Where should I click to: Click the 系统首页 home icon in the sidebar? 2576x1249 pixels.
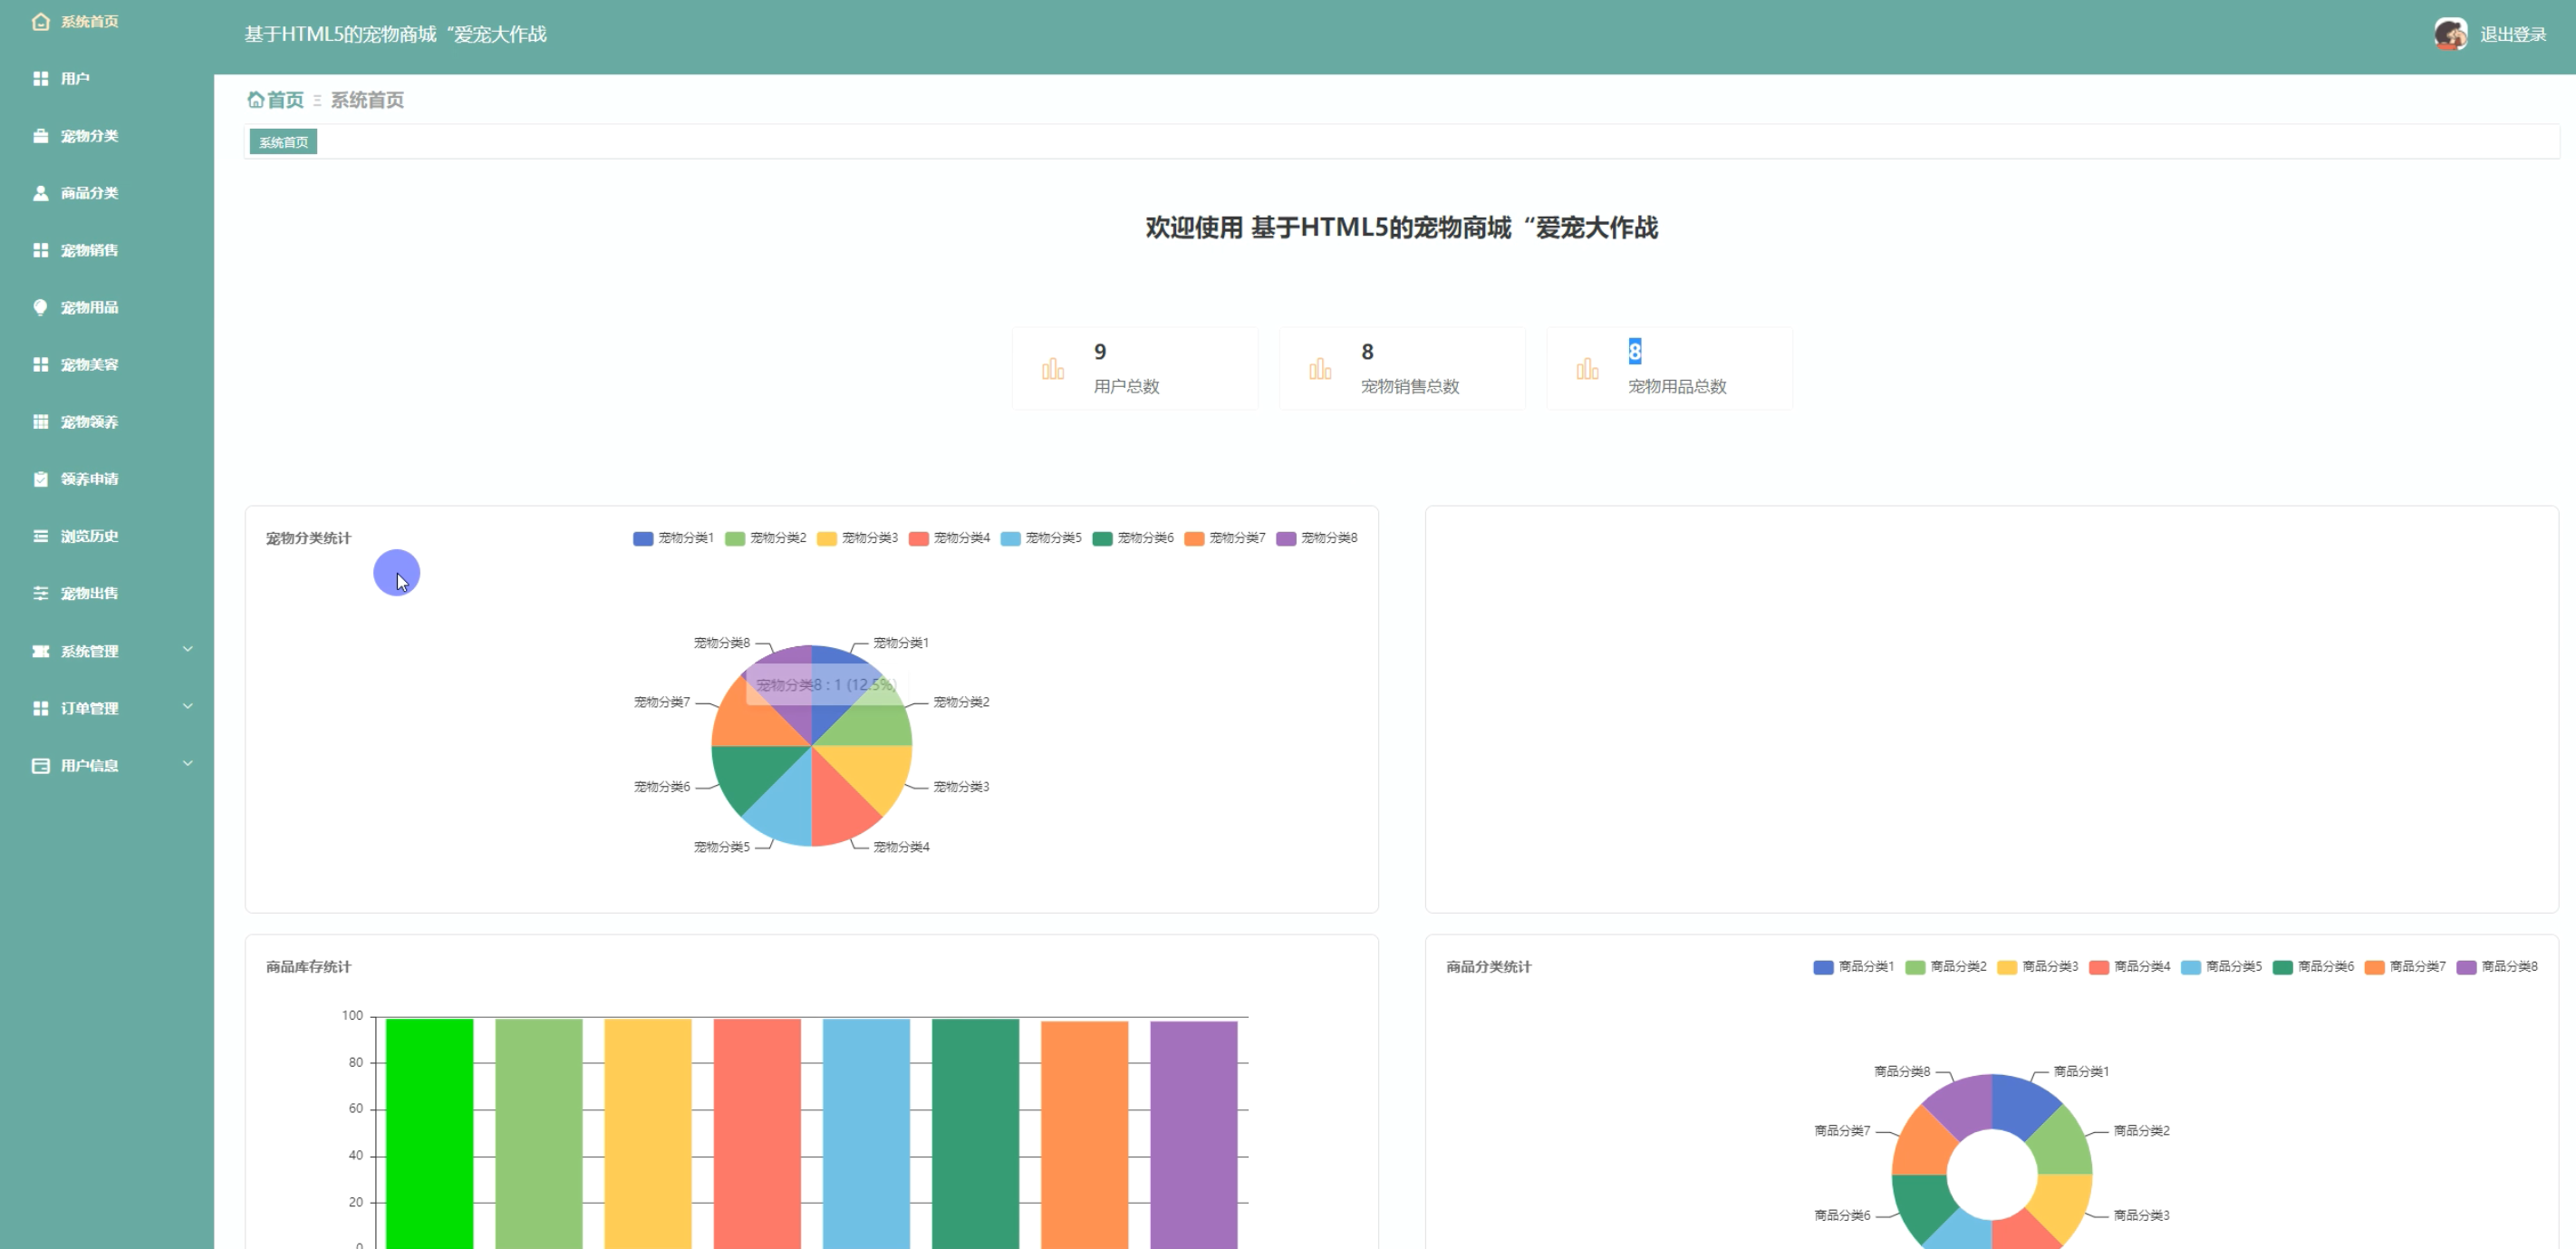[x=40, y=21]
